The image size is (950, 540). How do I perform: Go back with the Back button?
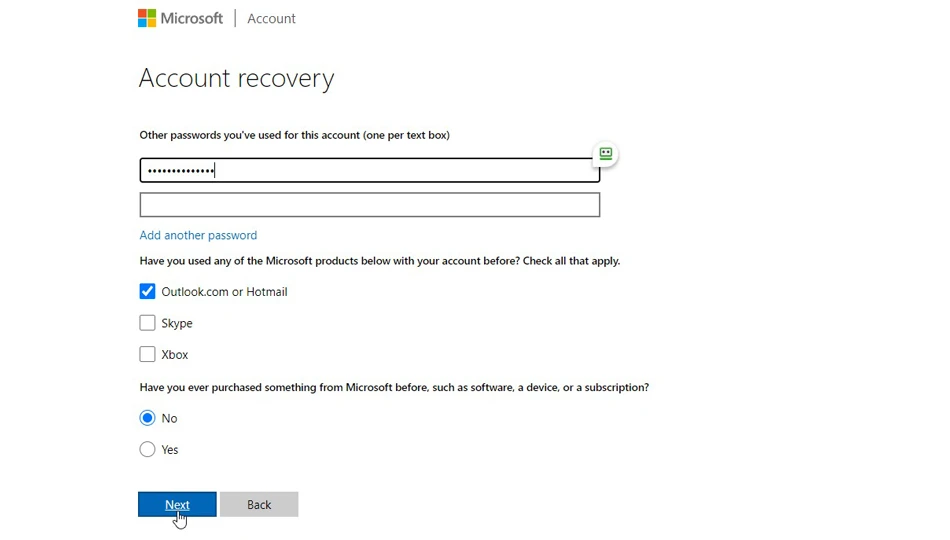pyautogui.click(x=259, y=504)
